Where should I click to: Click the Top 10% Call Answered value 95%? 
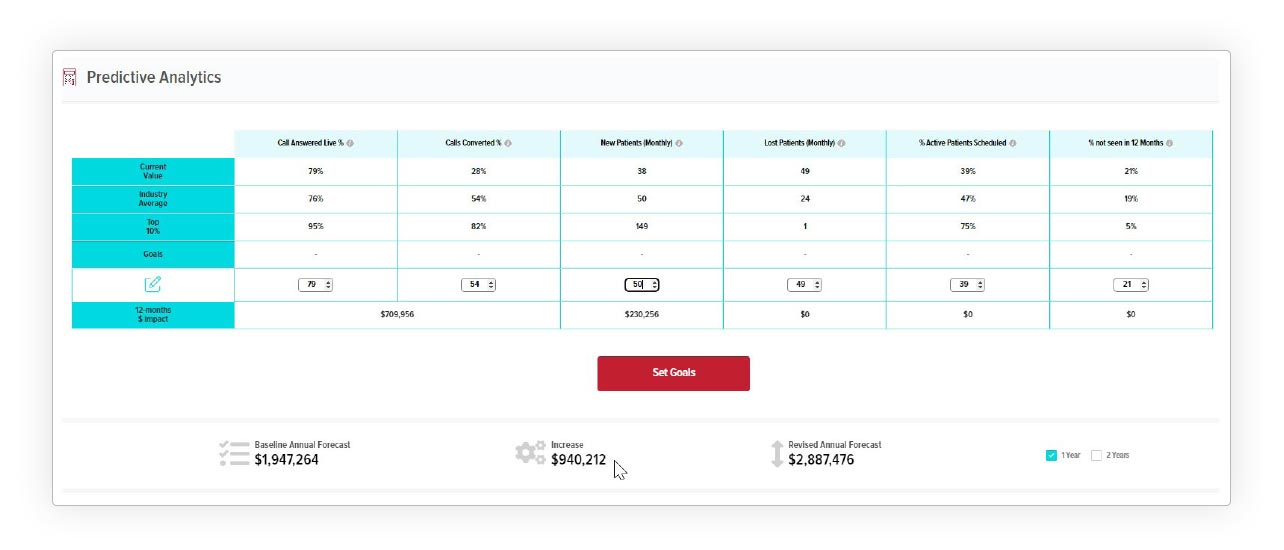[315, 227]
